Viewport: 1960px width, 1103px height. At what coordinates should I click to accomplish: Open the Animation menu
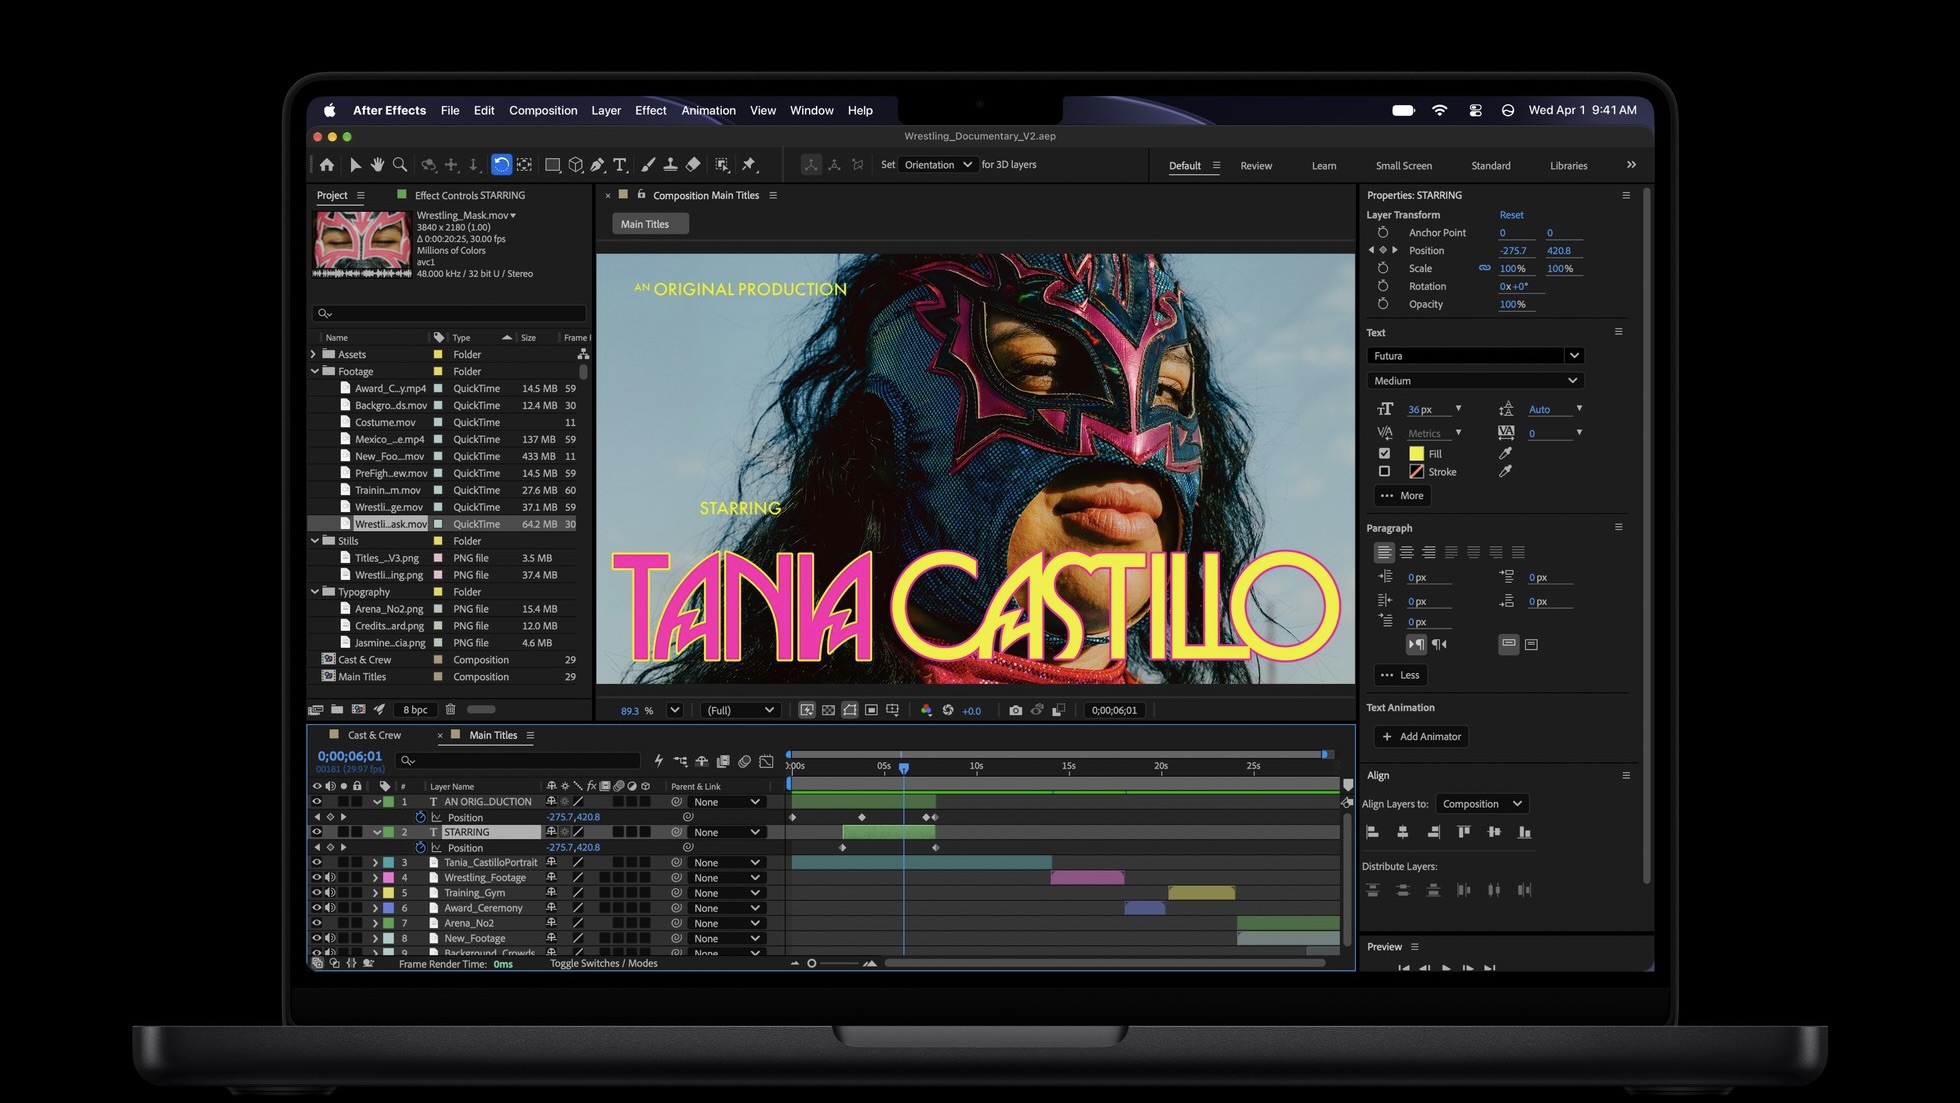tap(708, 110)
